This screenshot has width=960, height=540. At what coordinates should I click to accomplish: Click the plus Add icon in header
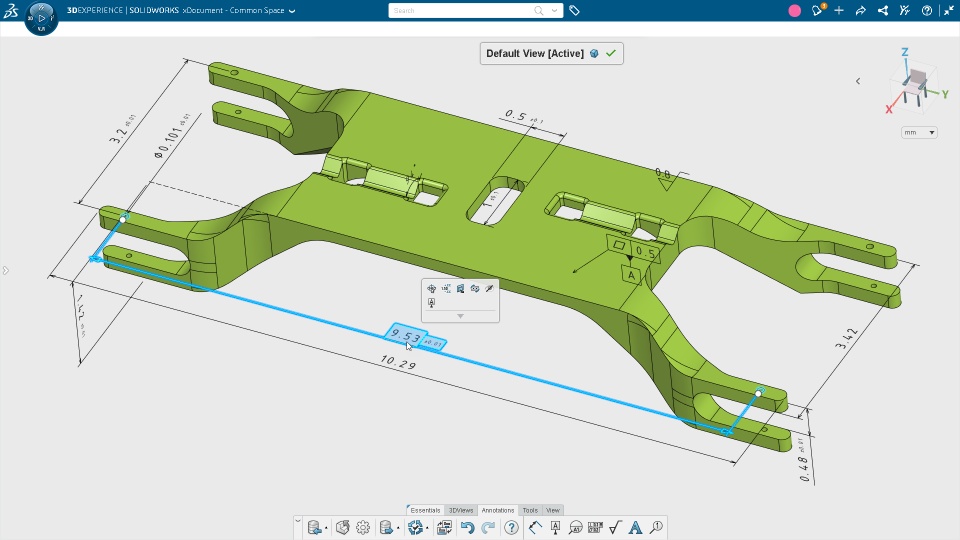(839, 10)
